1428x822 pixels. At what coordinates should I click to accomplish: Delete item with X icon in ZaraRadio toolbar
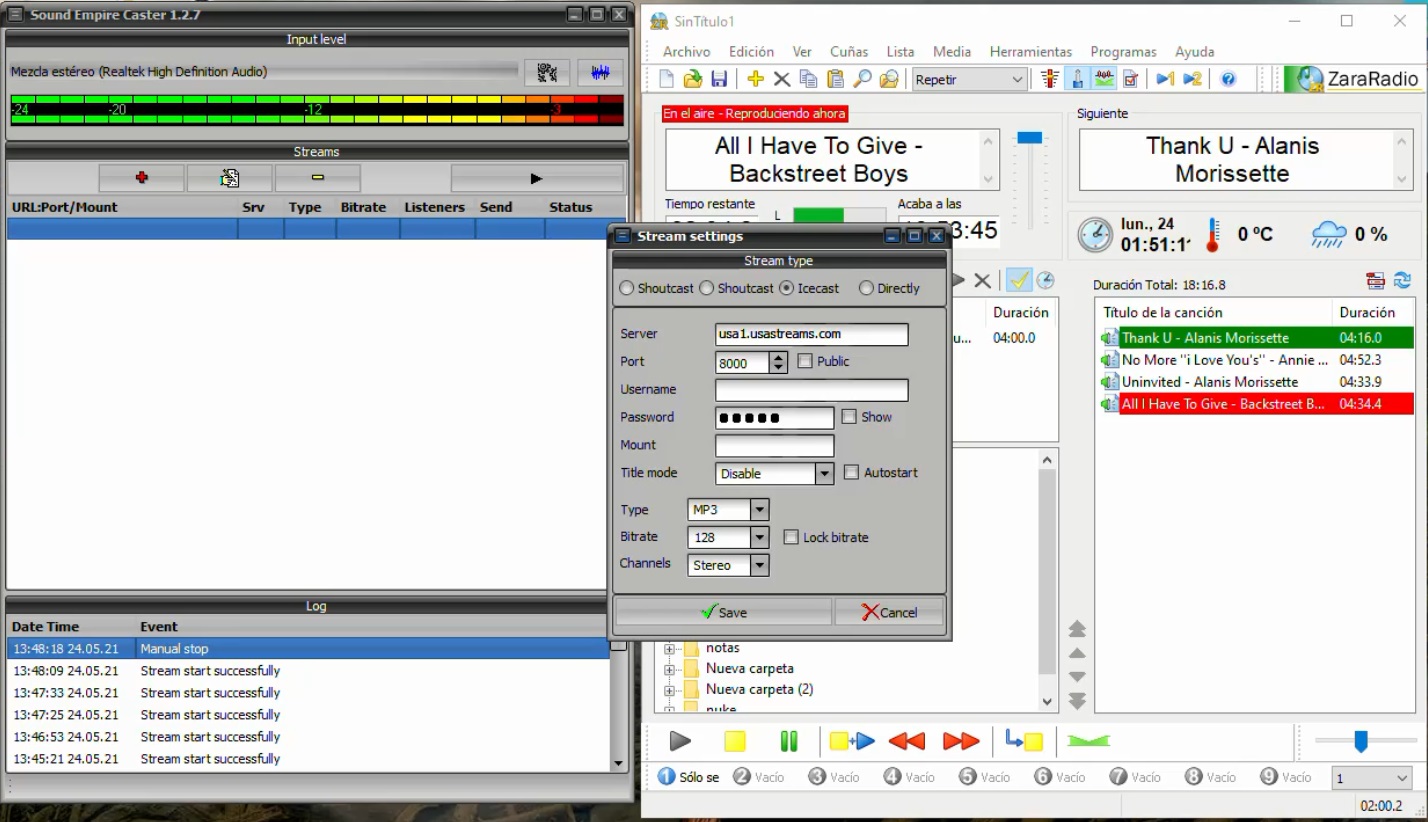[781, 79]
